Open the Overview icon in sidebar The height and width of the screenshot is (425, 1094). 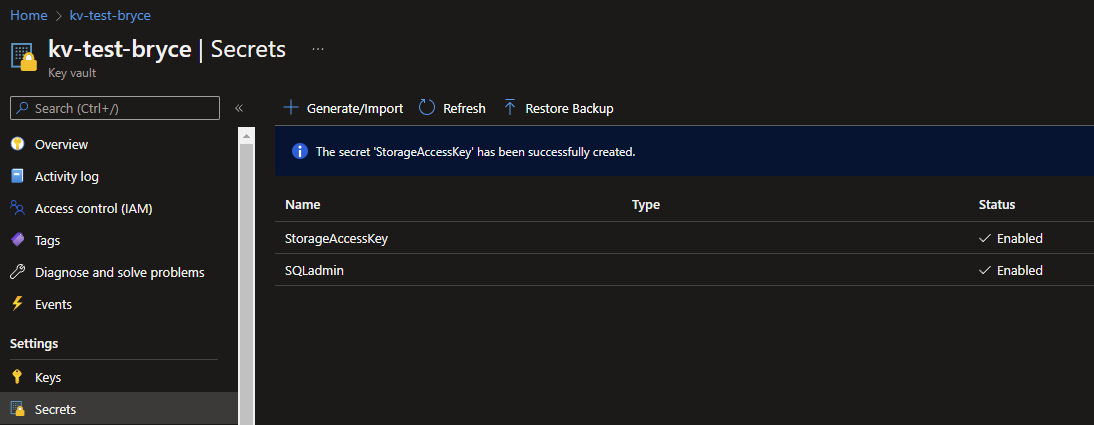[18, 144]
